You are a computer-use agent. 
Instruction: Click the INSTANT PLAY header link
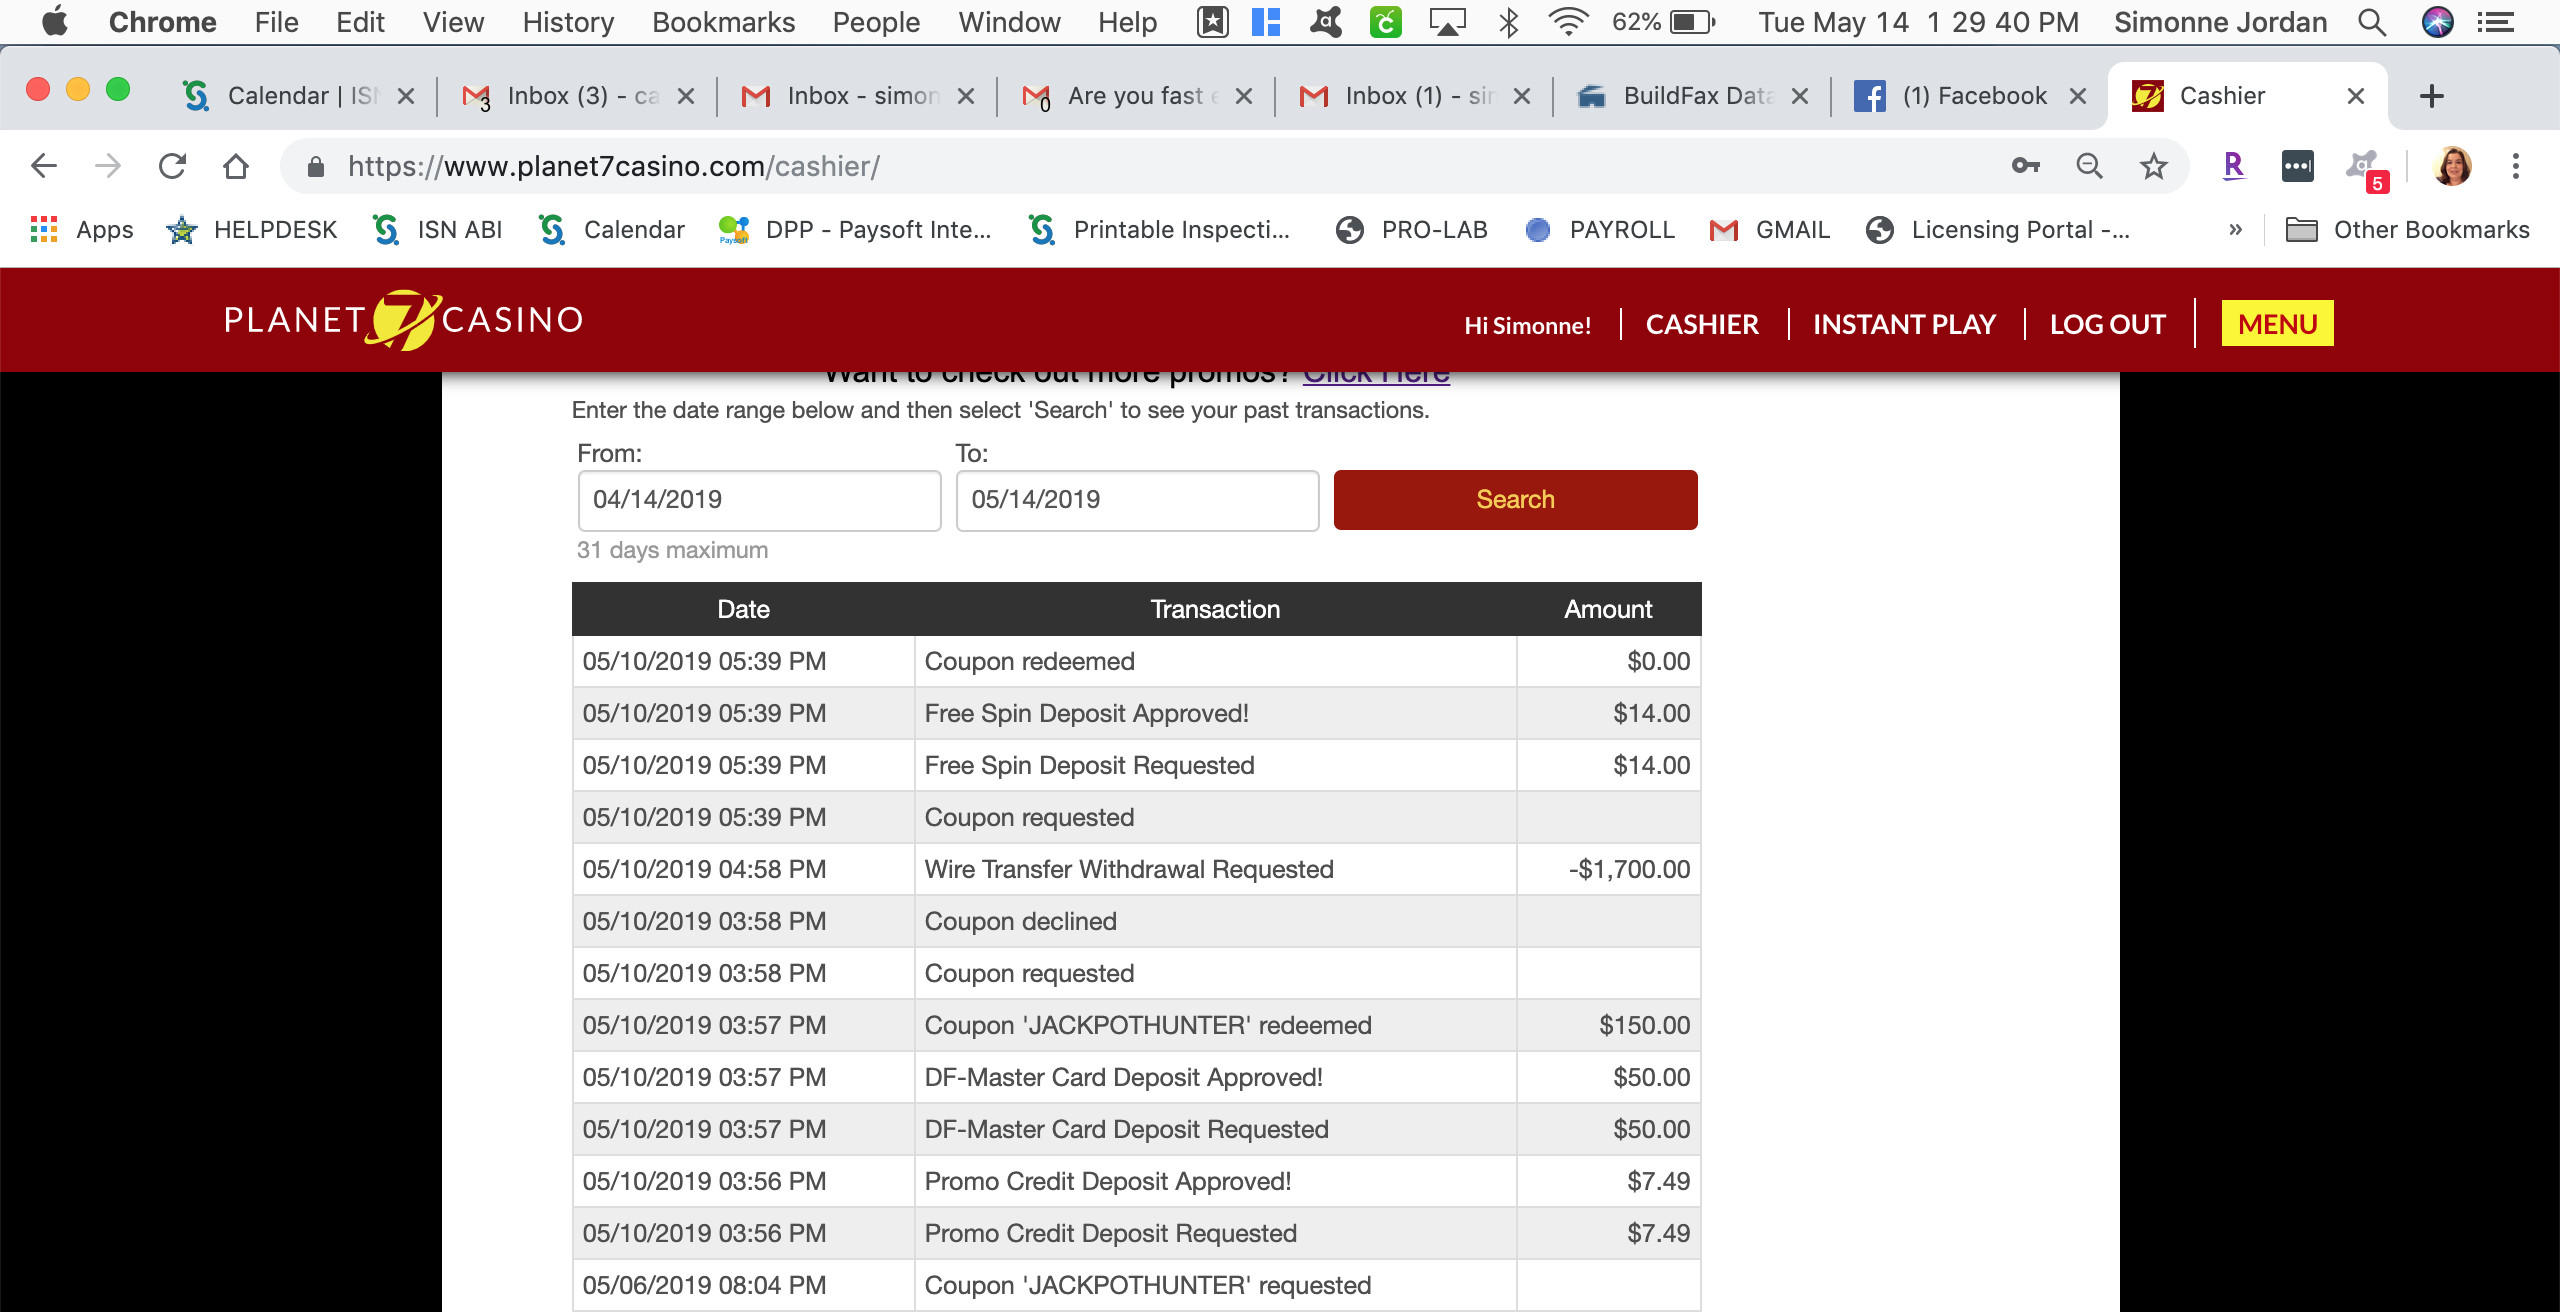[1904, 325]
